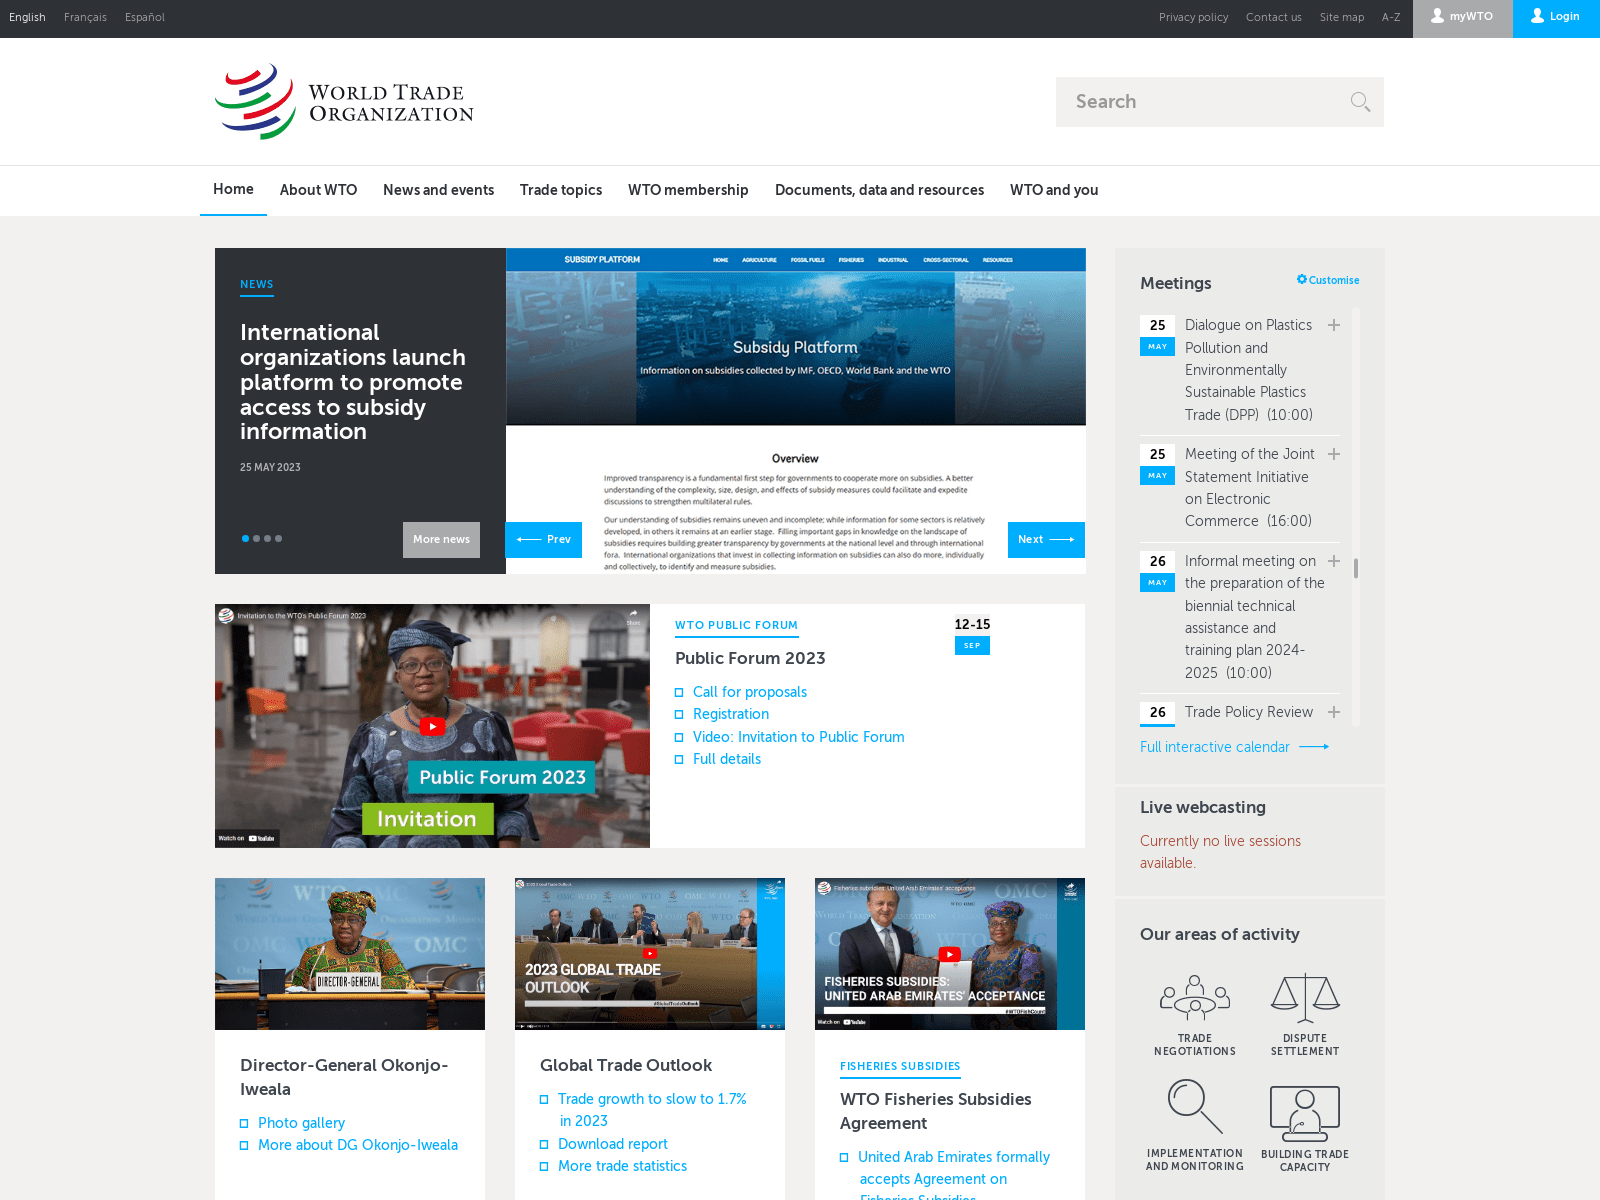Select second carousel dot indicator
1600x1200 pixels.
pyautogui.click(x=257, y=539)
